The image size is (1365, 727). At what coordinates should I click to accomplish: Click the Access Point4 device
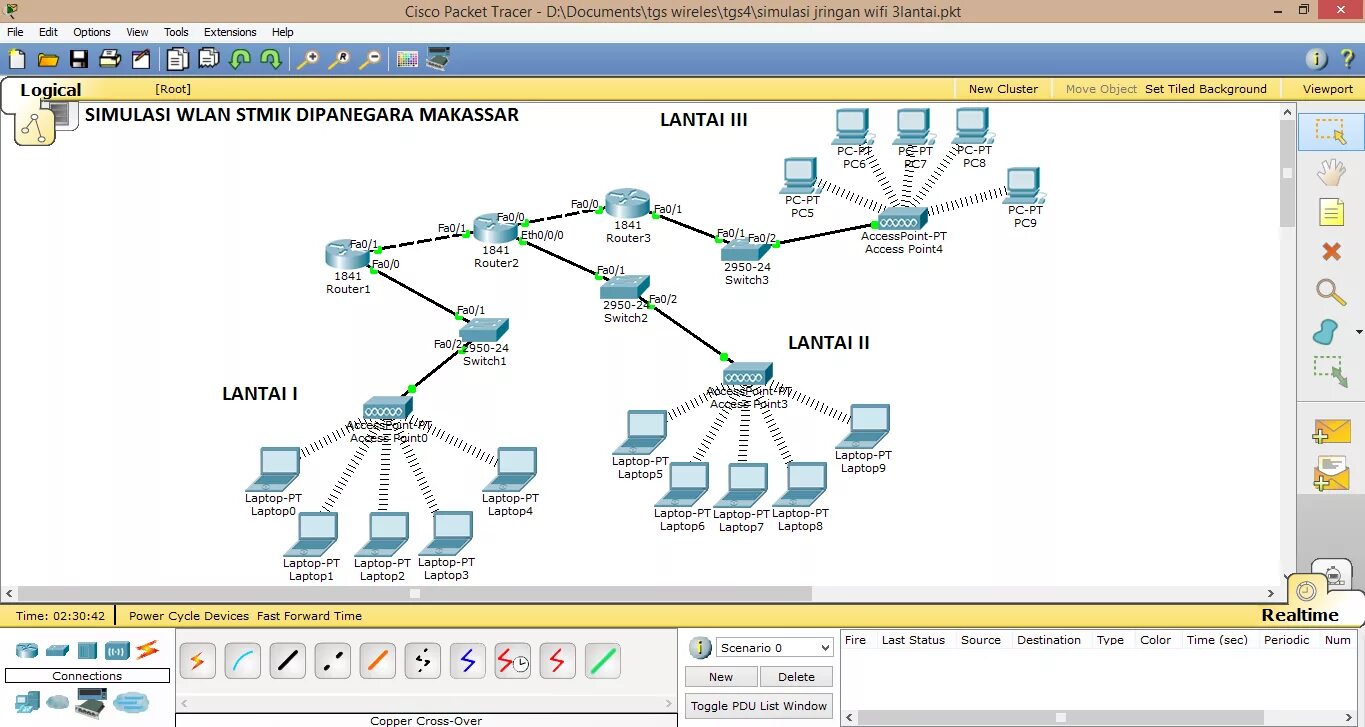[901, 219]
